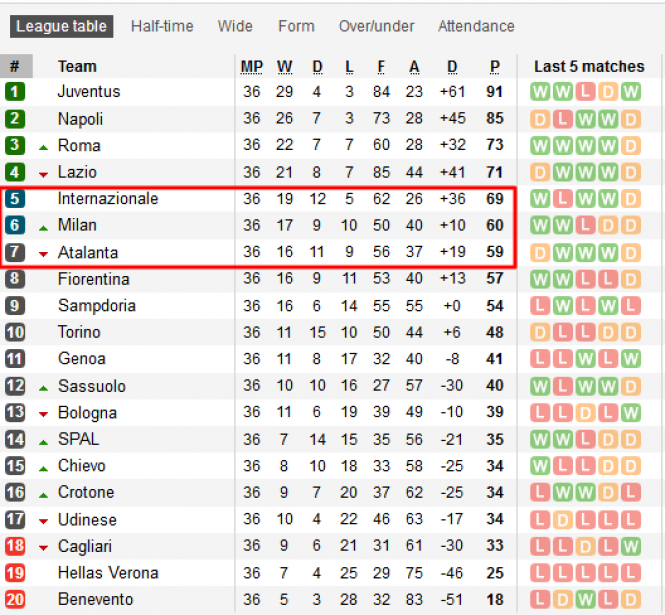The width and height of the screenshot is (665, 615).
Task: Click Internazionale rank 5 badge
Action: [15, 198]
